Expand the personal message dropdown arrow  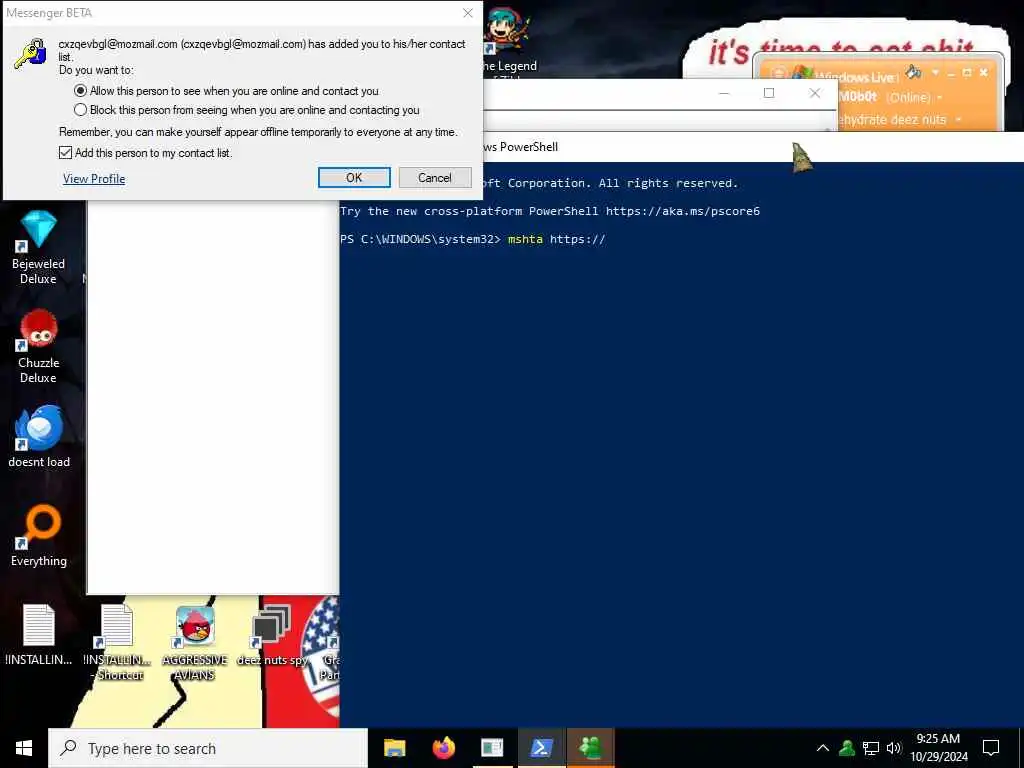tap(959, 120)
